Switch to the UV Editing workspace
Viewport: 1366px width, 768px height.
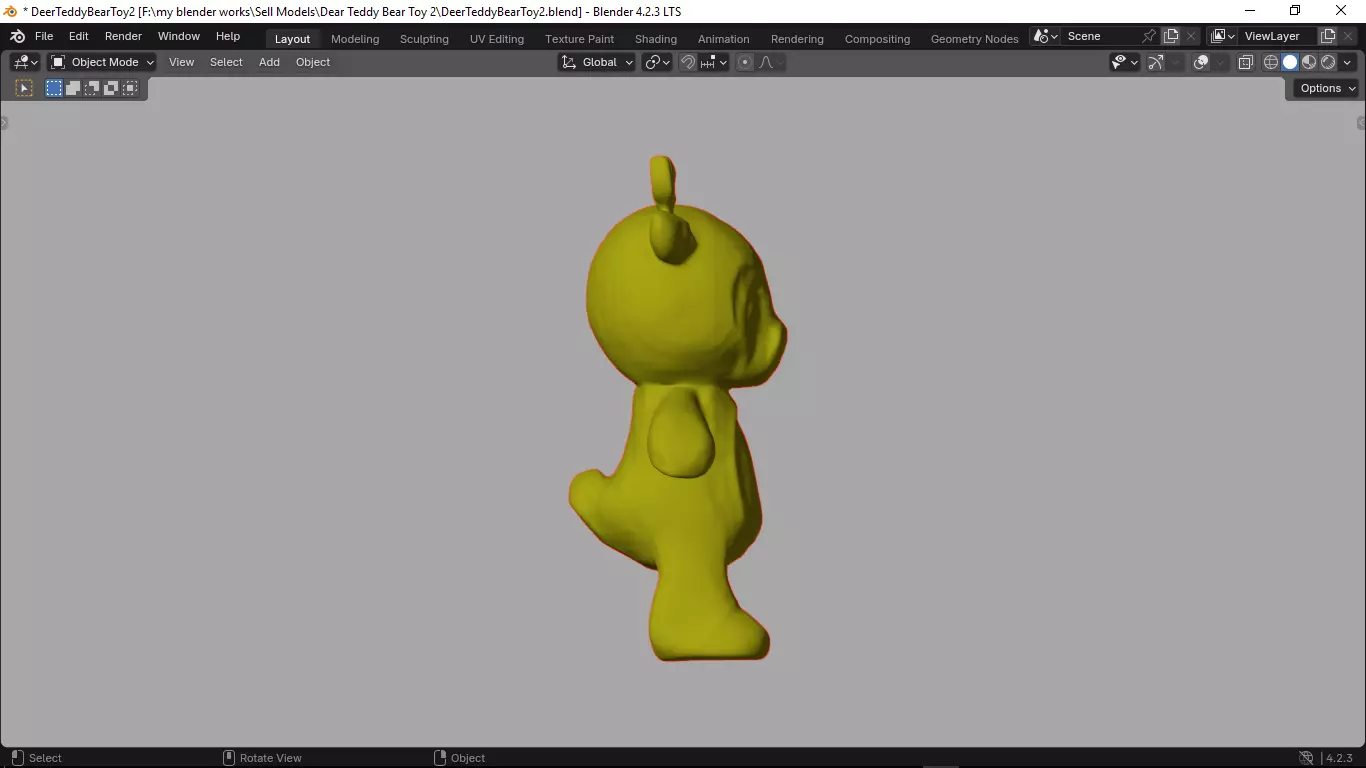coord(497,39)
